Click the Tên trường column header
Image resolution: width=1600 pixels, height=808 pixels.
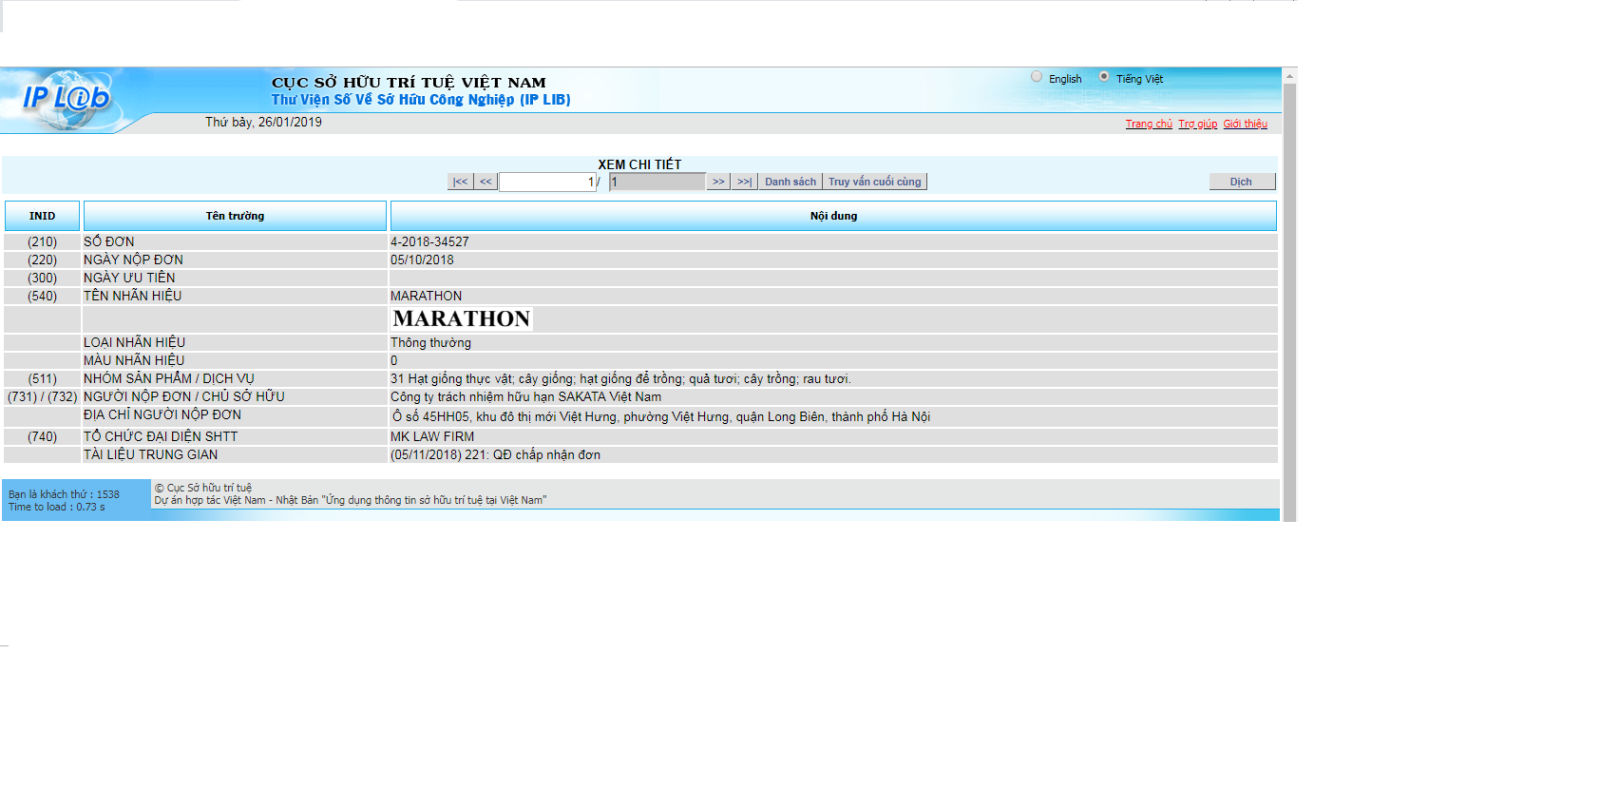click(235, 216)
